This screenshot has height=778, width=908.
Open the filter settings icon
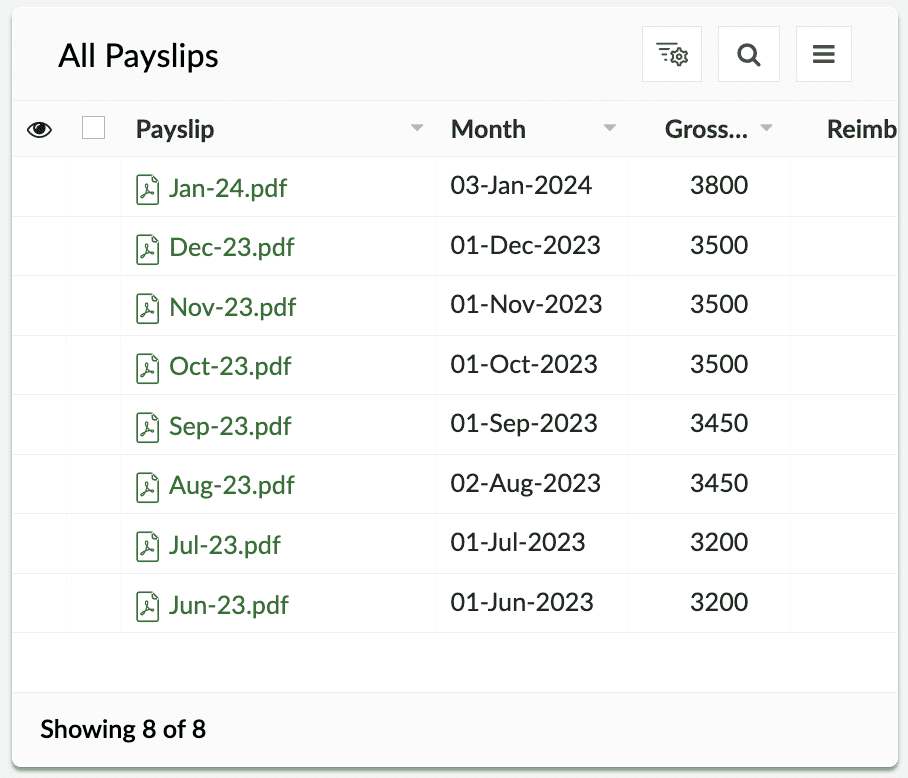point(671,54)
